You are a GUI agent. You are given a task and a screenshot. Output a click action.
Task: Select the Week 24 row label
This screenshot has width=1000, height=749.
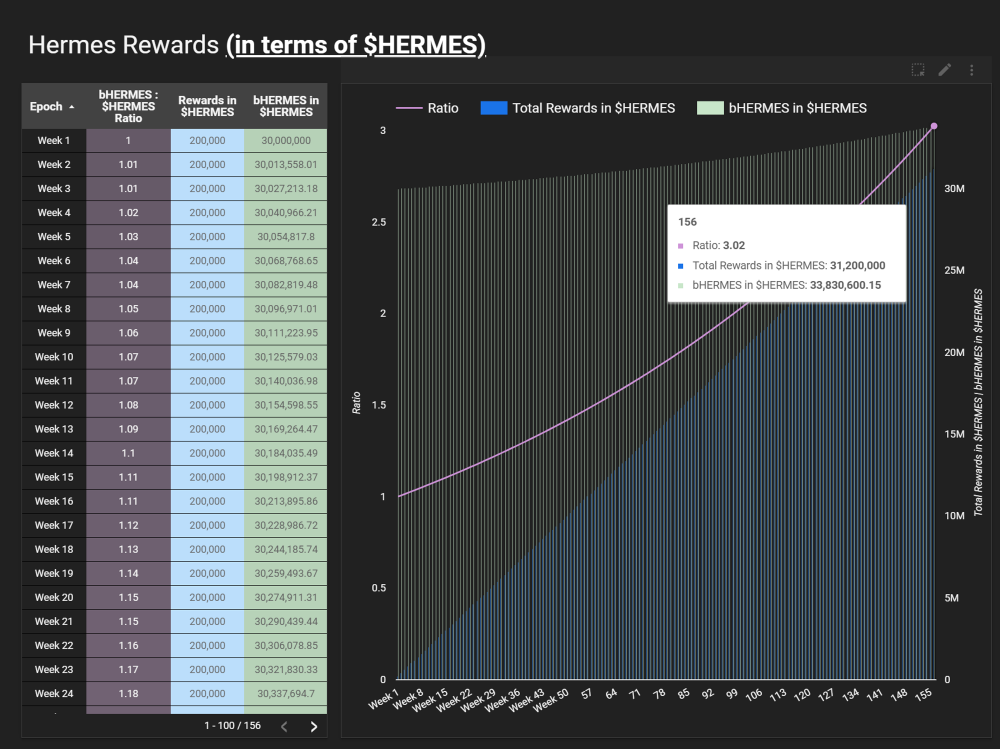point(54,693)
